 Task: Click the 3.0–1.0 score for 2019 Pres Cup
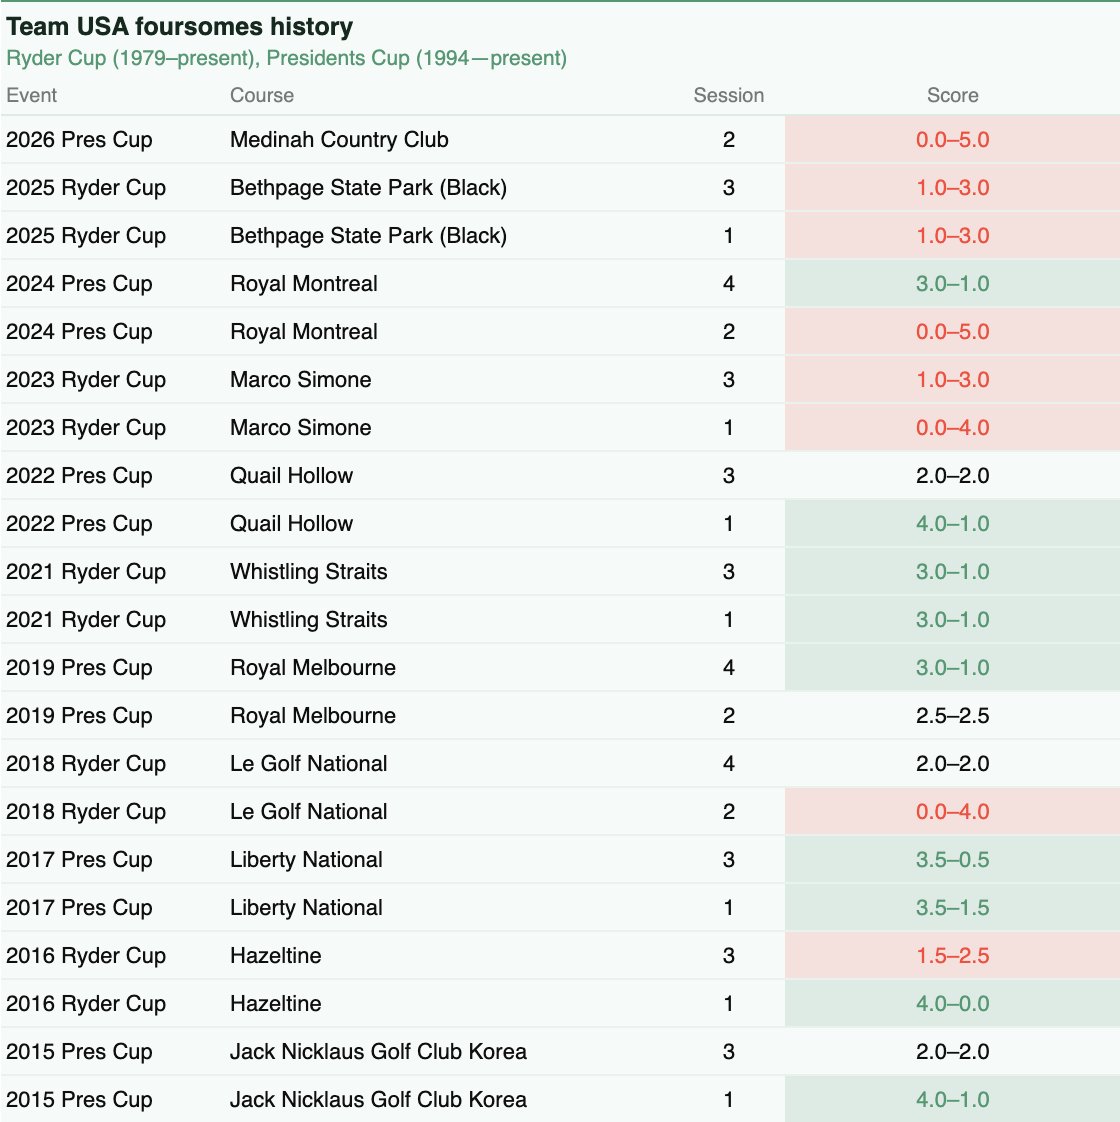(953, 667)
